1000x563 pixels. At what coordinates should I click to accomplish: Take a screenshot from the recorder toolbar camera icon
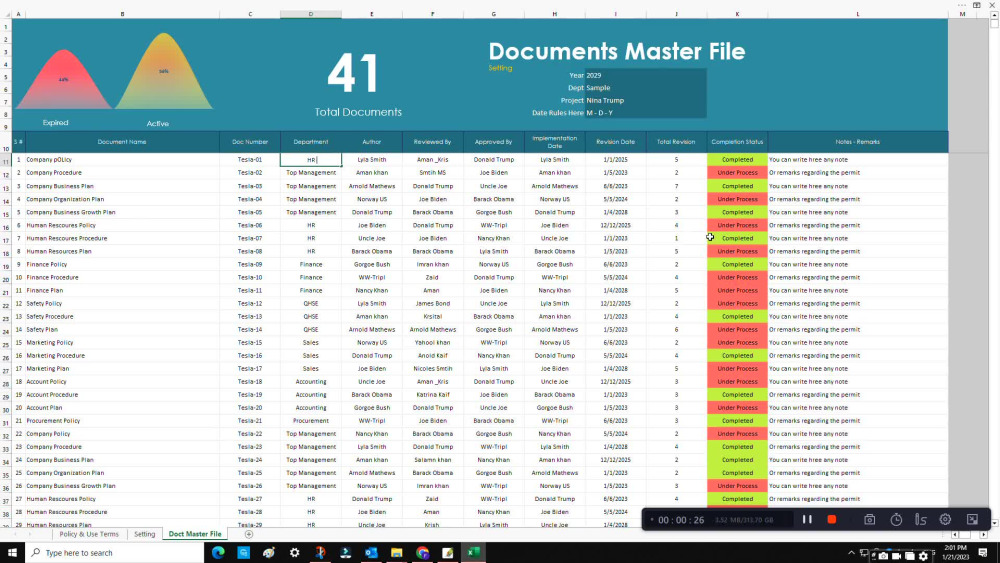869,520
